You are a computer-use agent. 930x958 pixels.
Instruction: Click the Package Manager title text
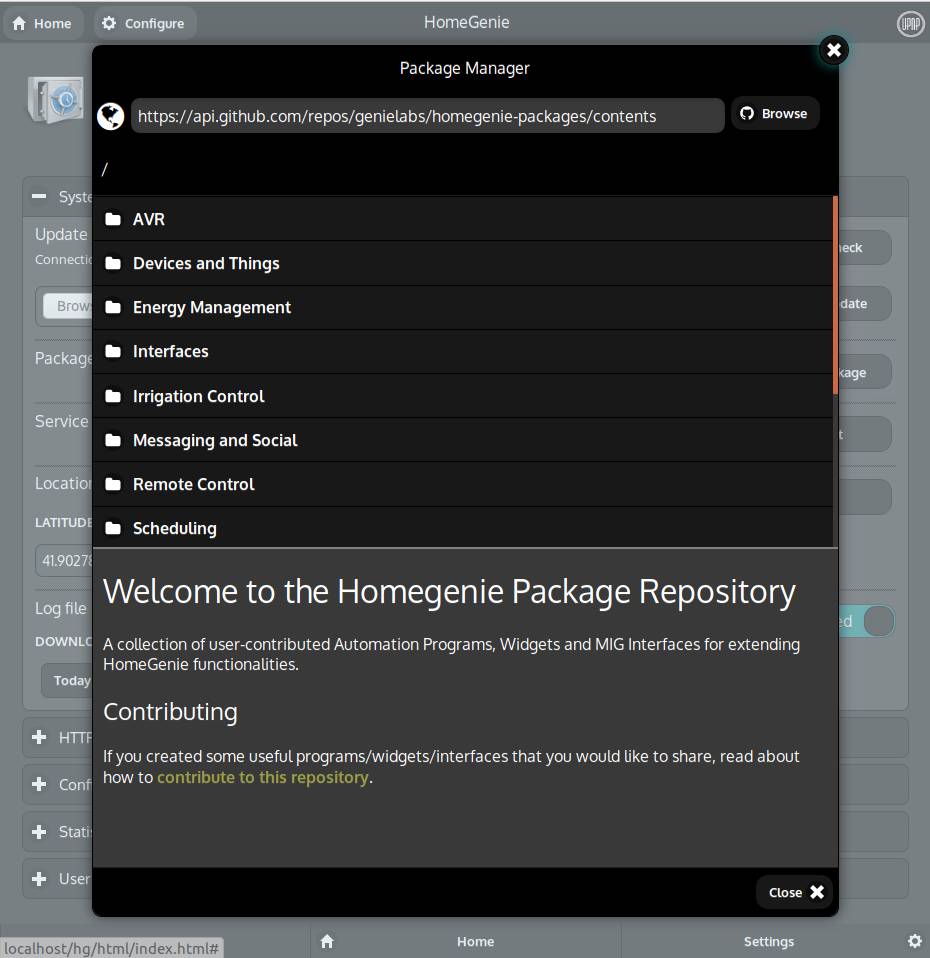coord(464,68)
